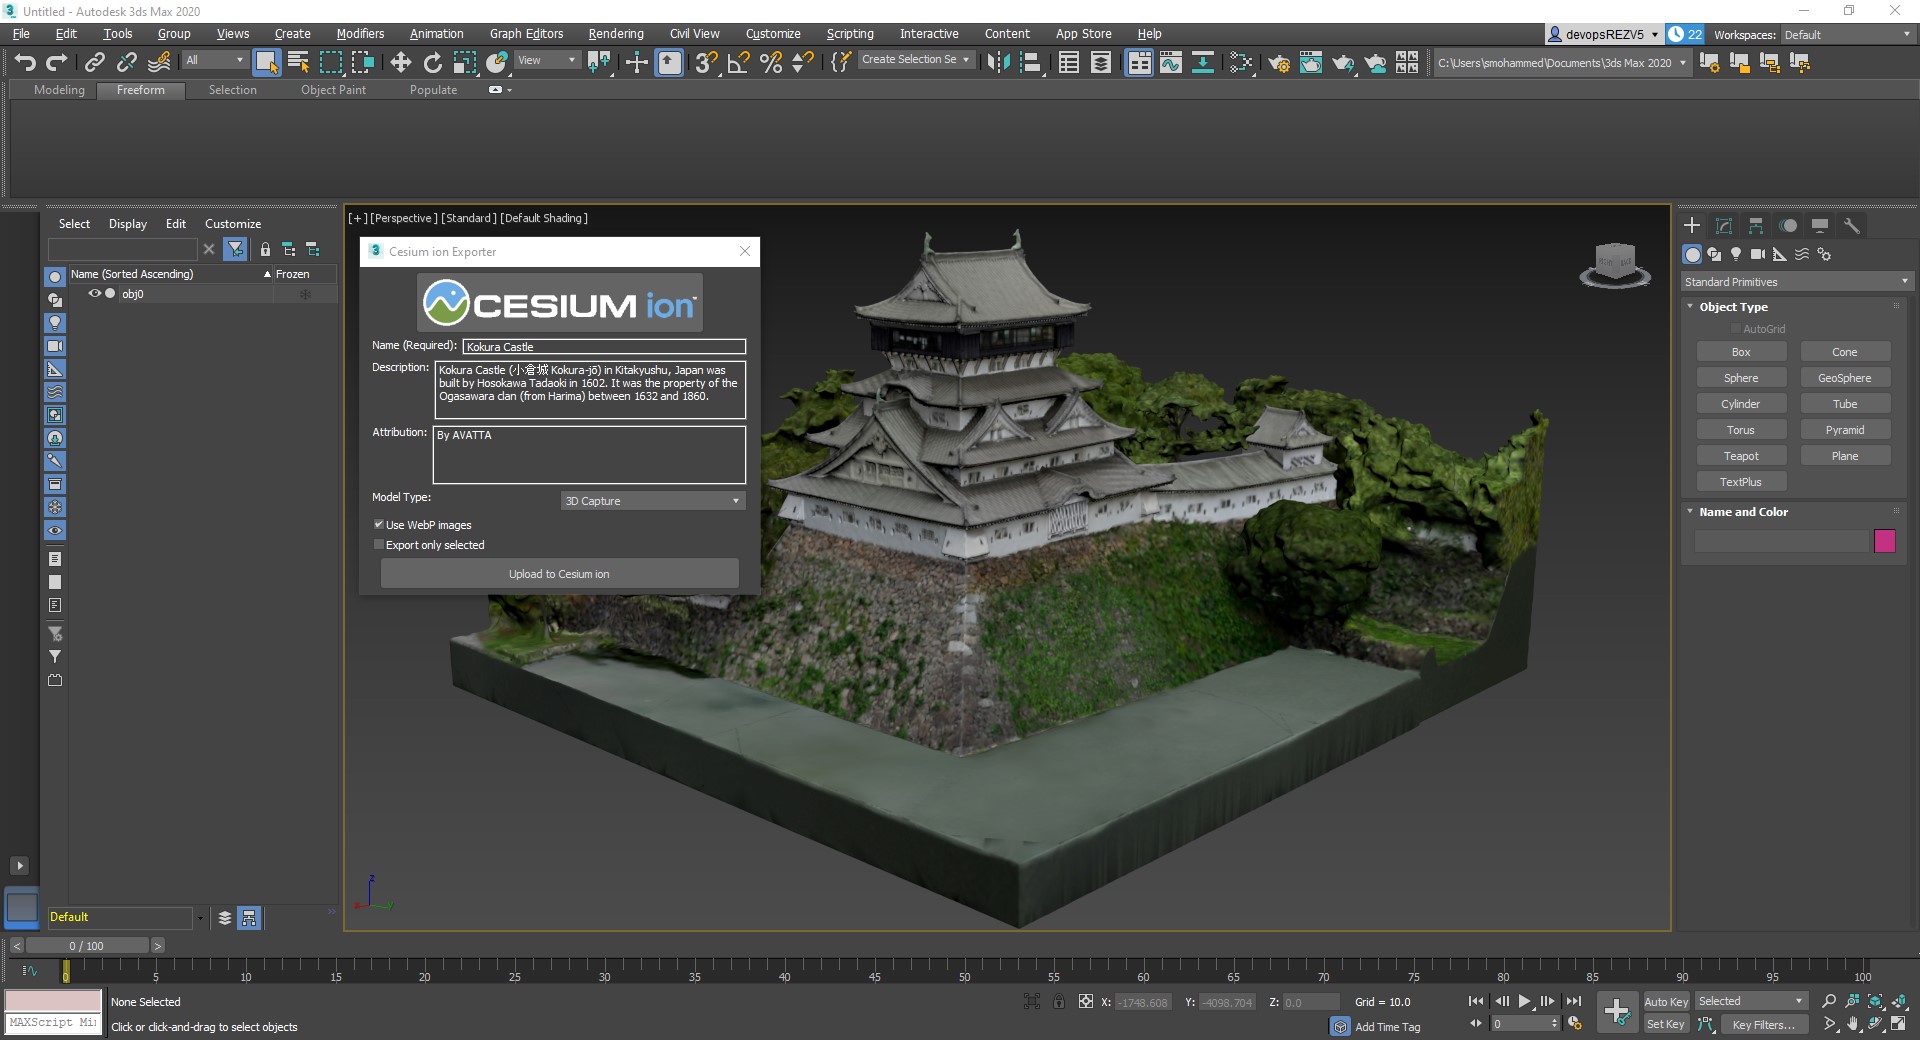Screen dimensions: 1920x1040
Task: Hide obj0 using its eye icon
Action: [95, 294]
